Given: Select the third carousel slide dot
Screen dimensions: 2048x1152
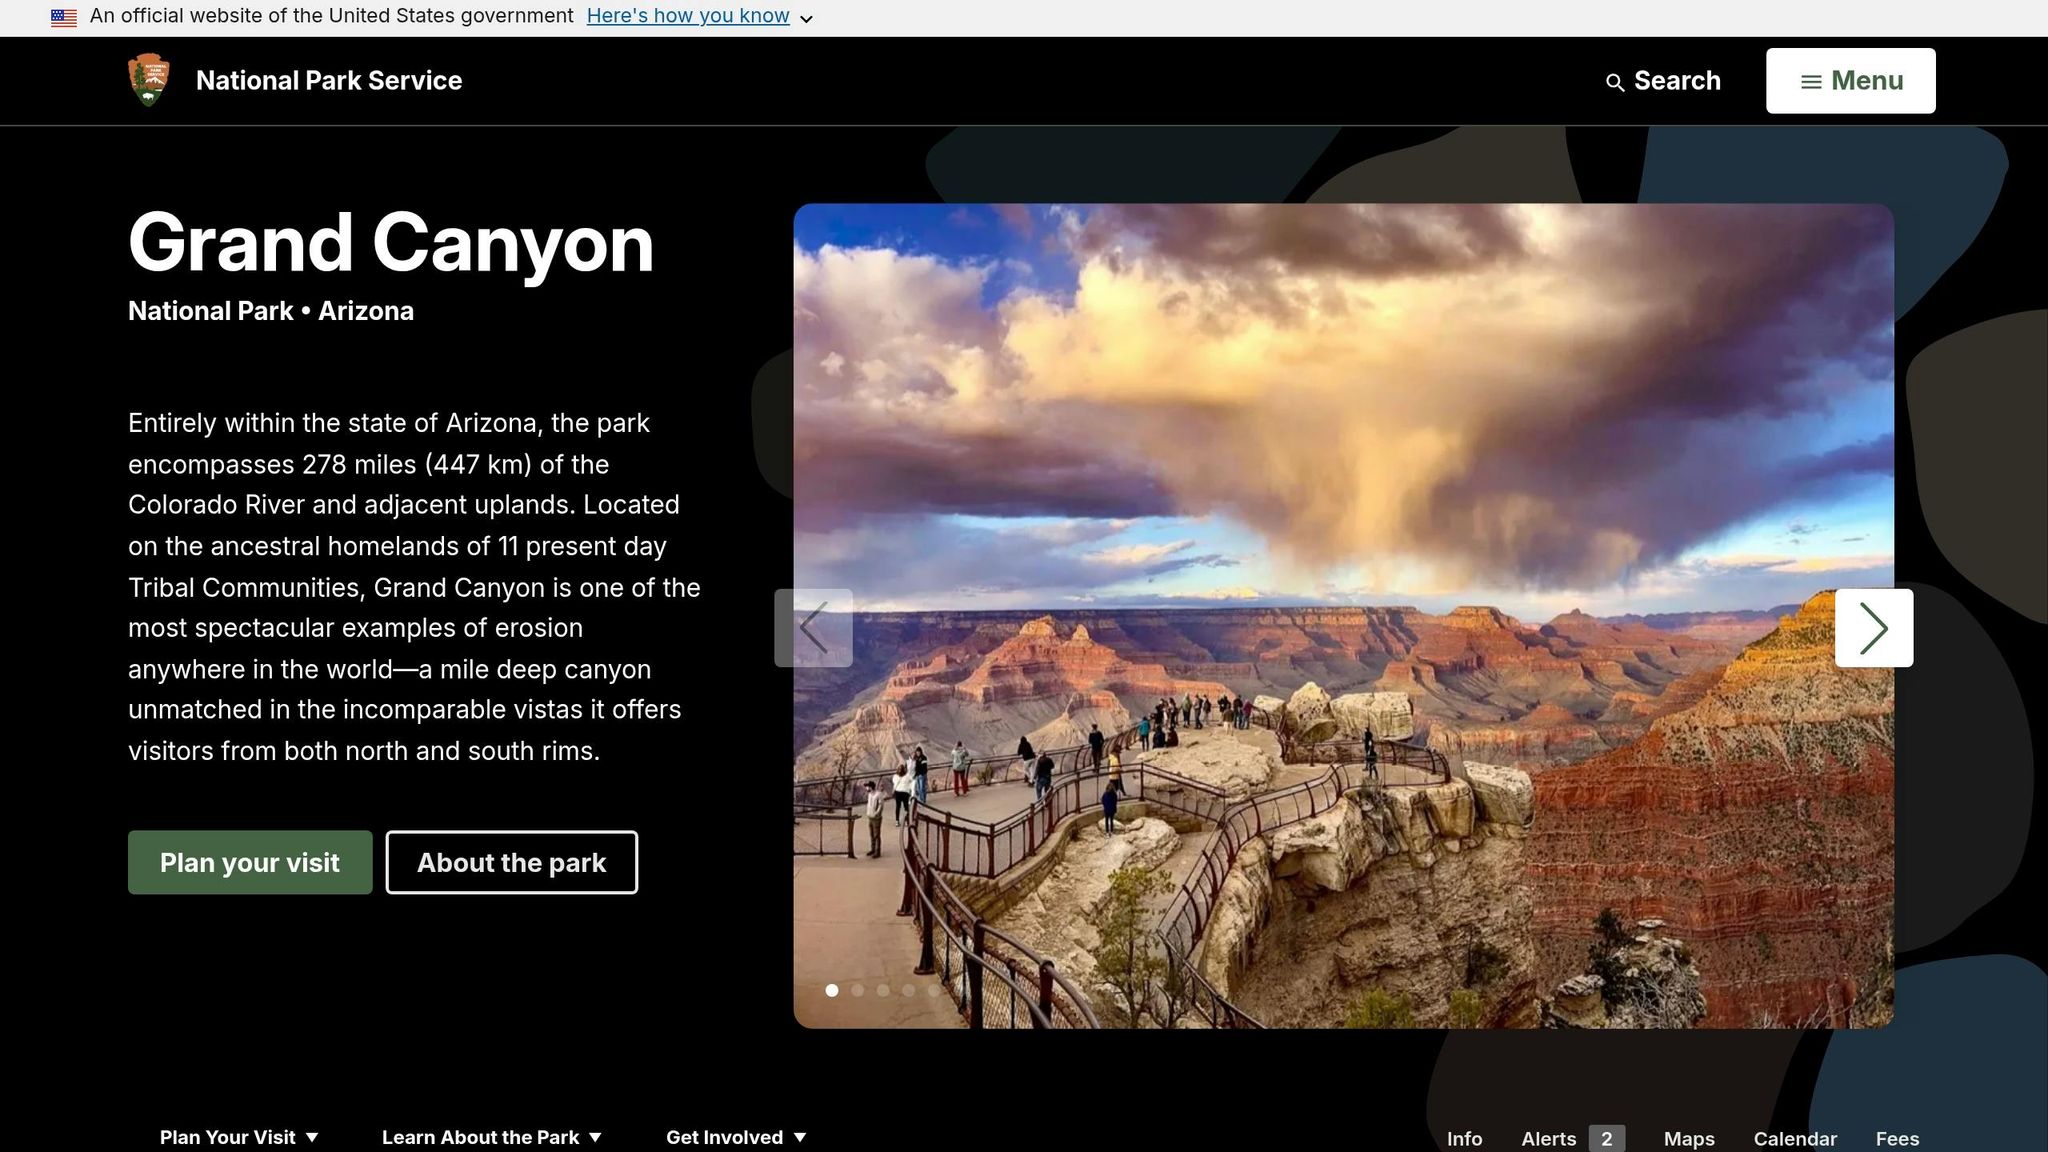Looking at the screenshot, I should 883,990.
